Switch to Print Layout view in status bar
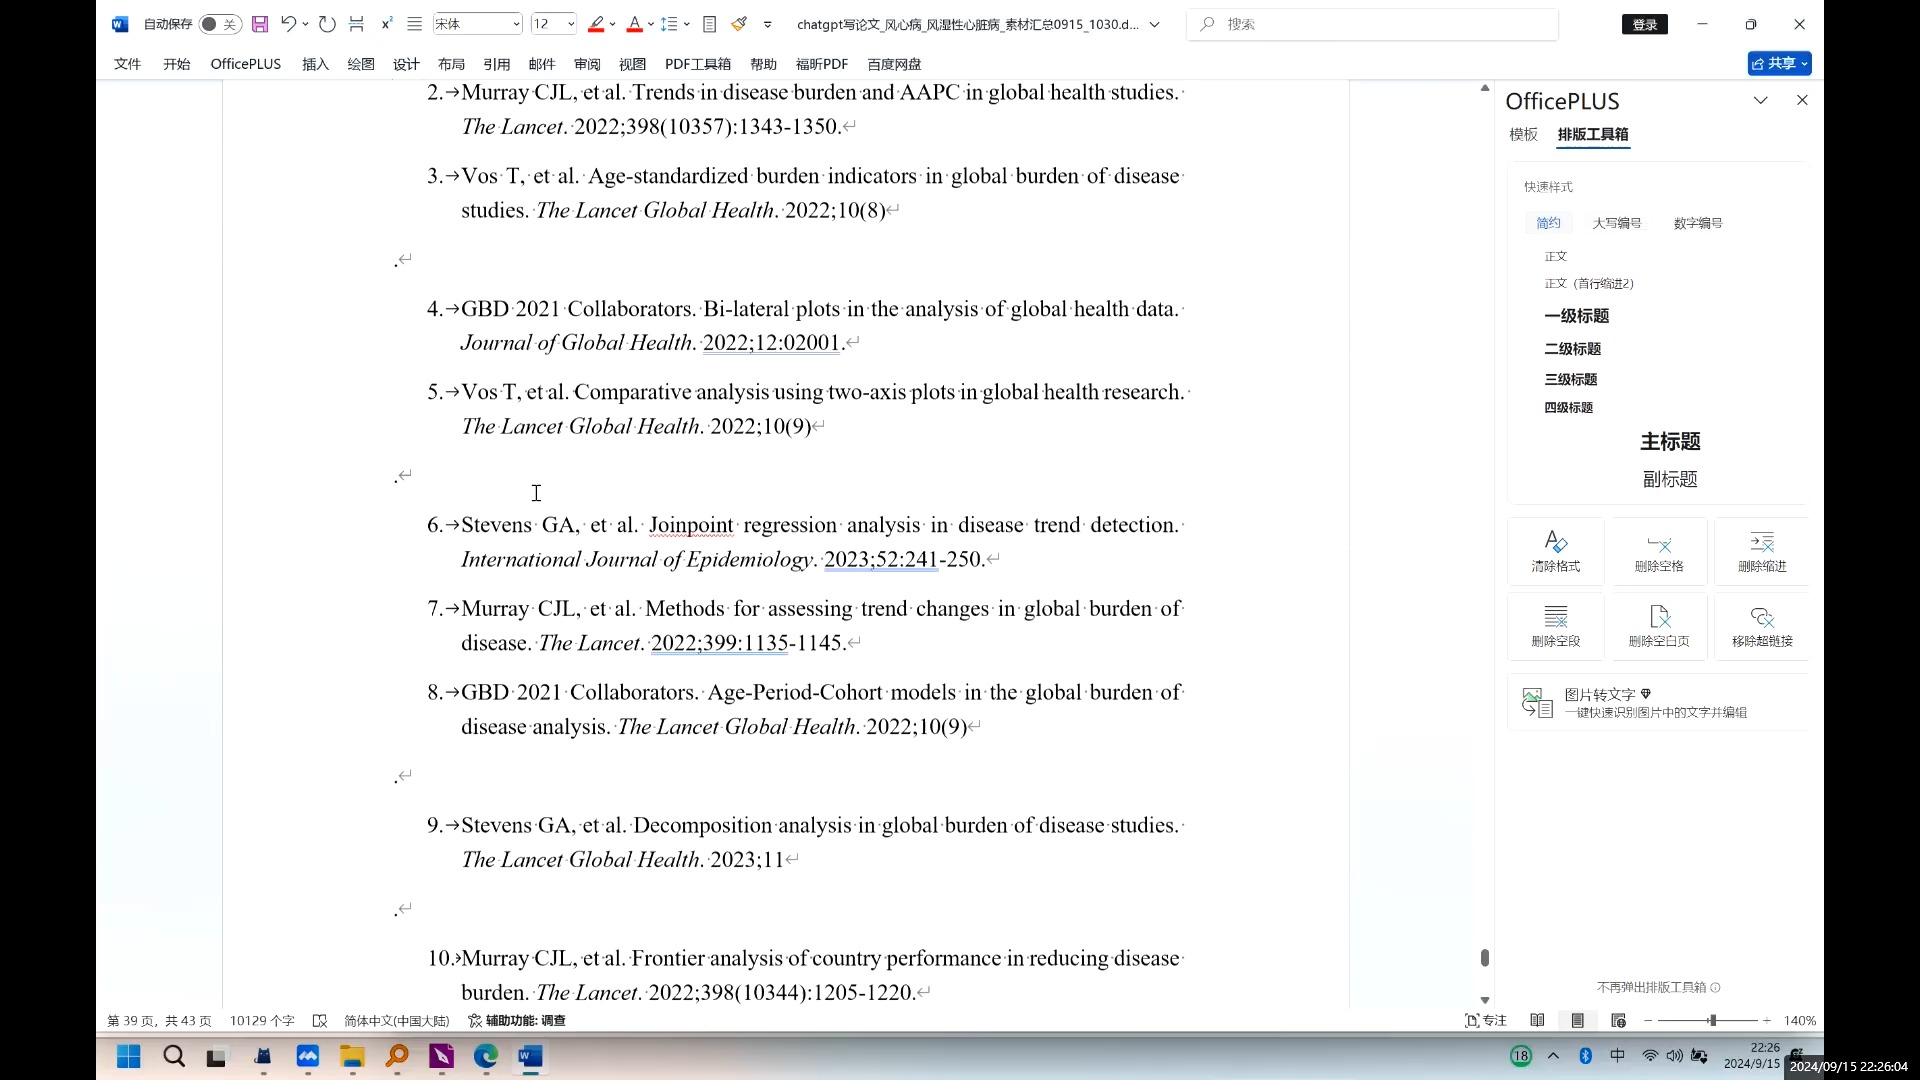Screen dimensions: 1920x1080 (1577, 1020)
